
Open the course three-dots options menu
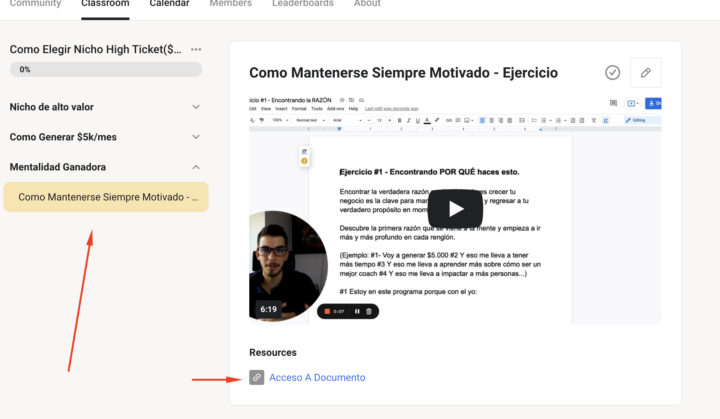pos(196,49)
